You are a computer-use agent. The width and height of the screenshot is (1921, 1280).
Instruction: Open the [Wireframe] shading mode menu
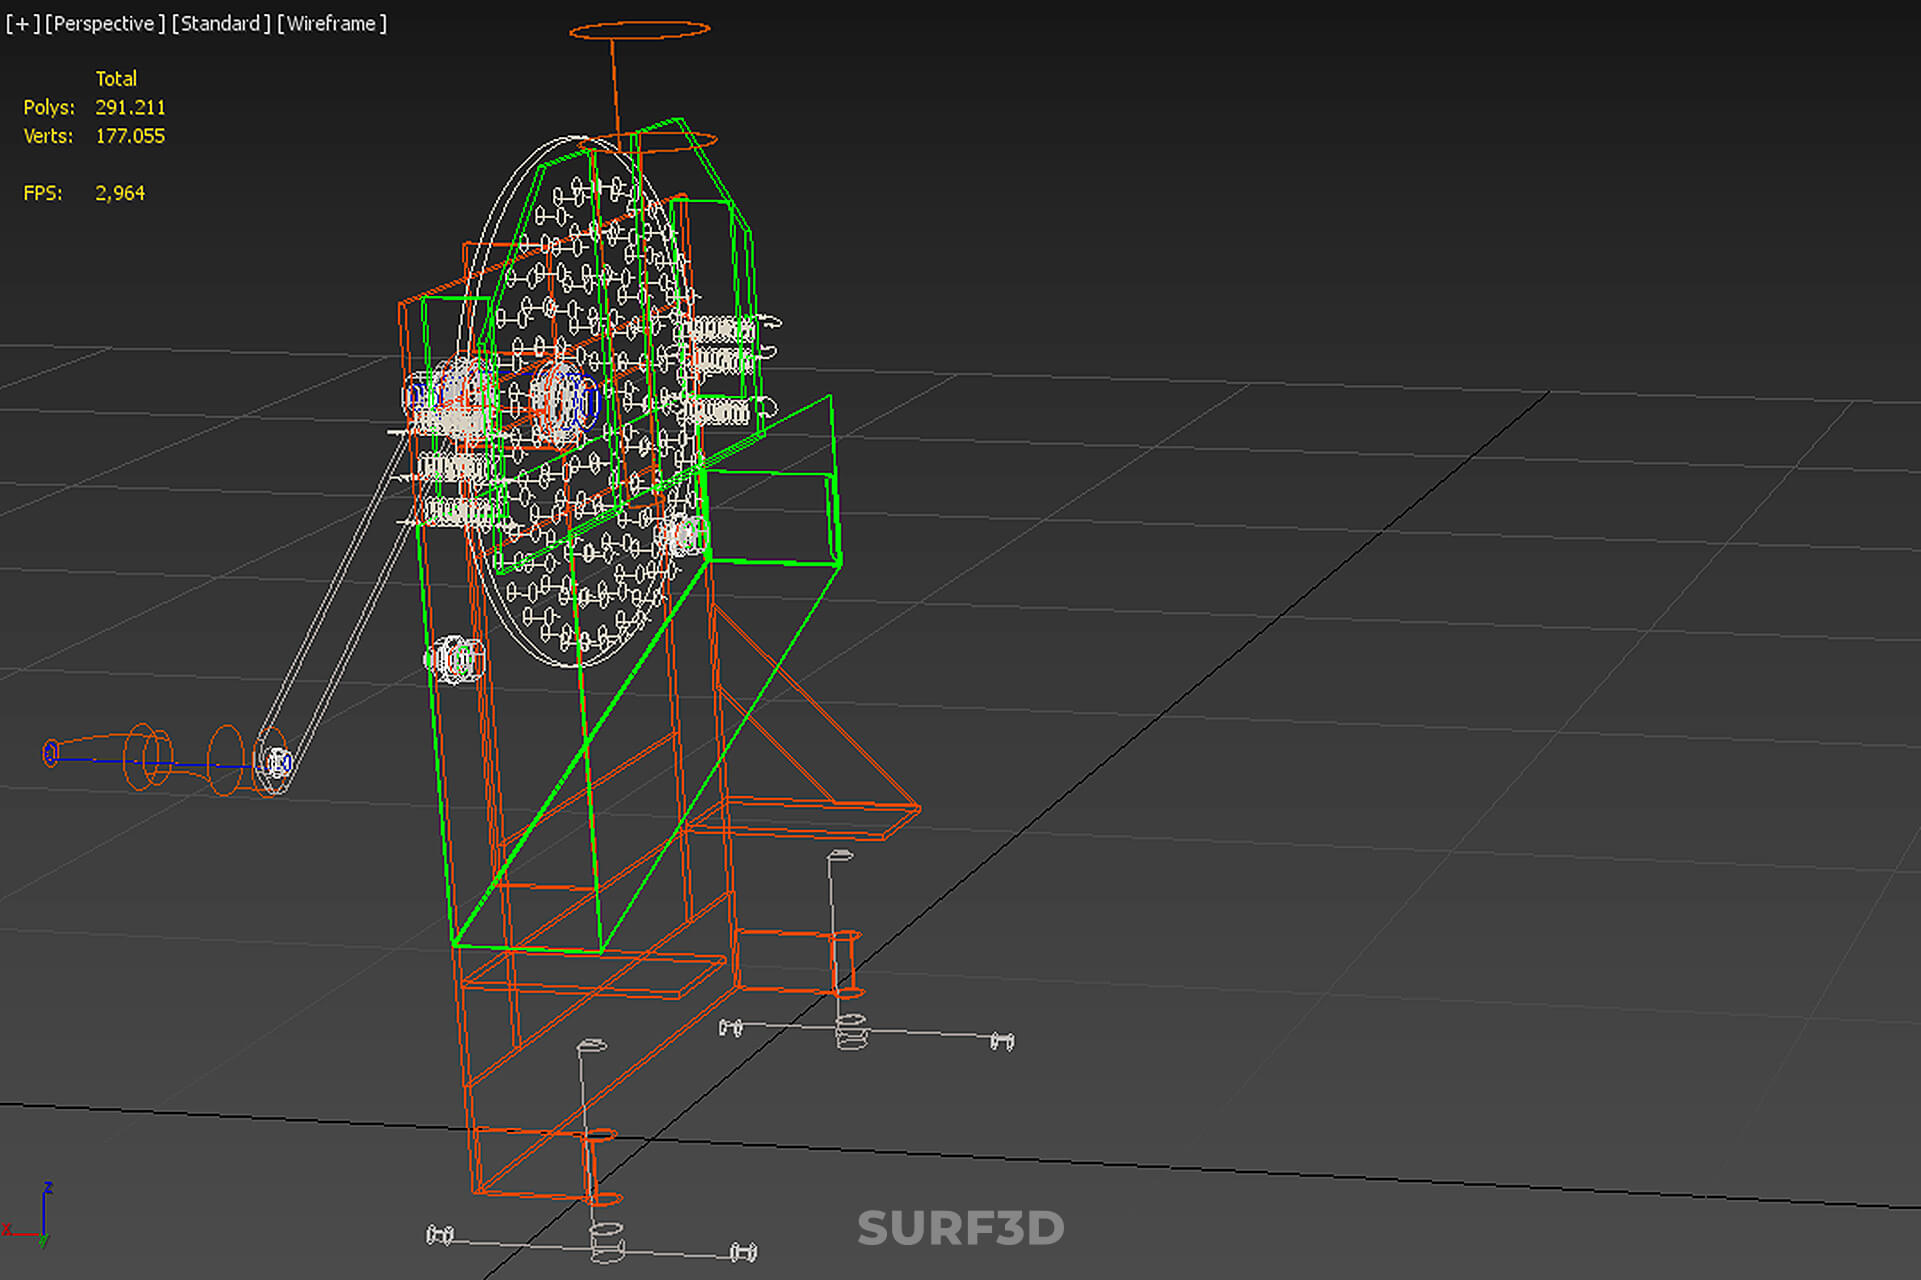[332, 23]
